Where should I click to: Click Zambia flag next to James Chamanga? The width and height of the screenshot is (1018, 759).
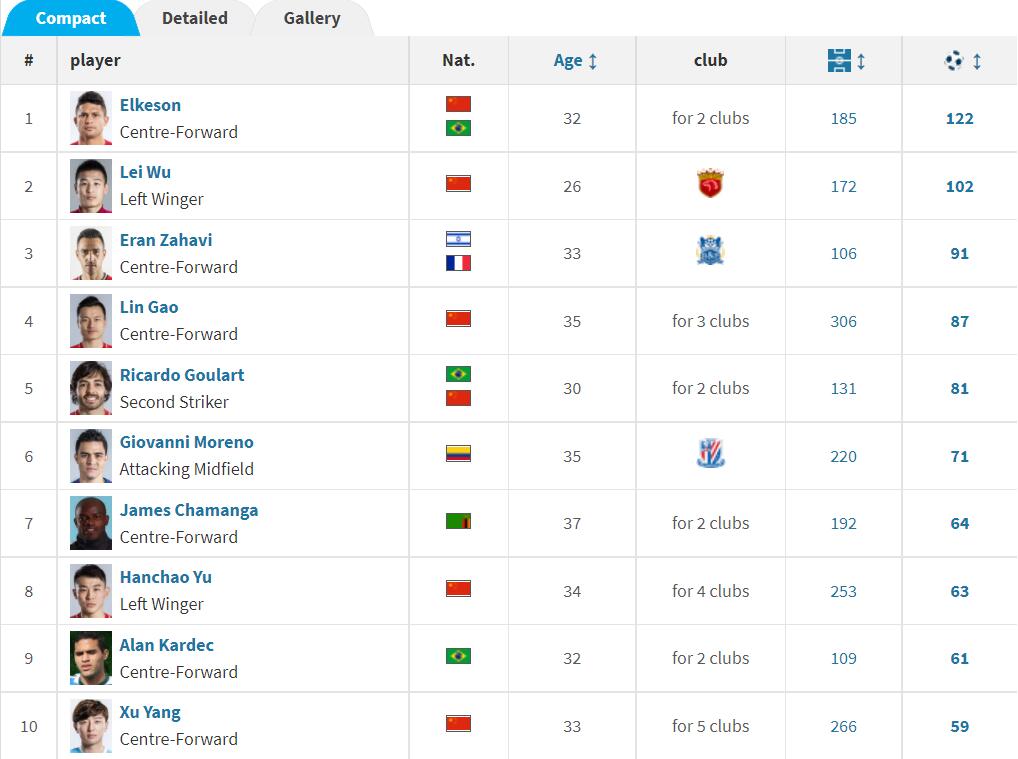click(458, 521)
